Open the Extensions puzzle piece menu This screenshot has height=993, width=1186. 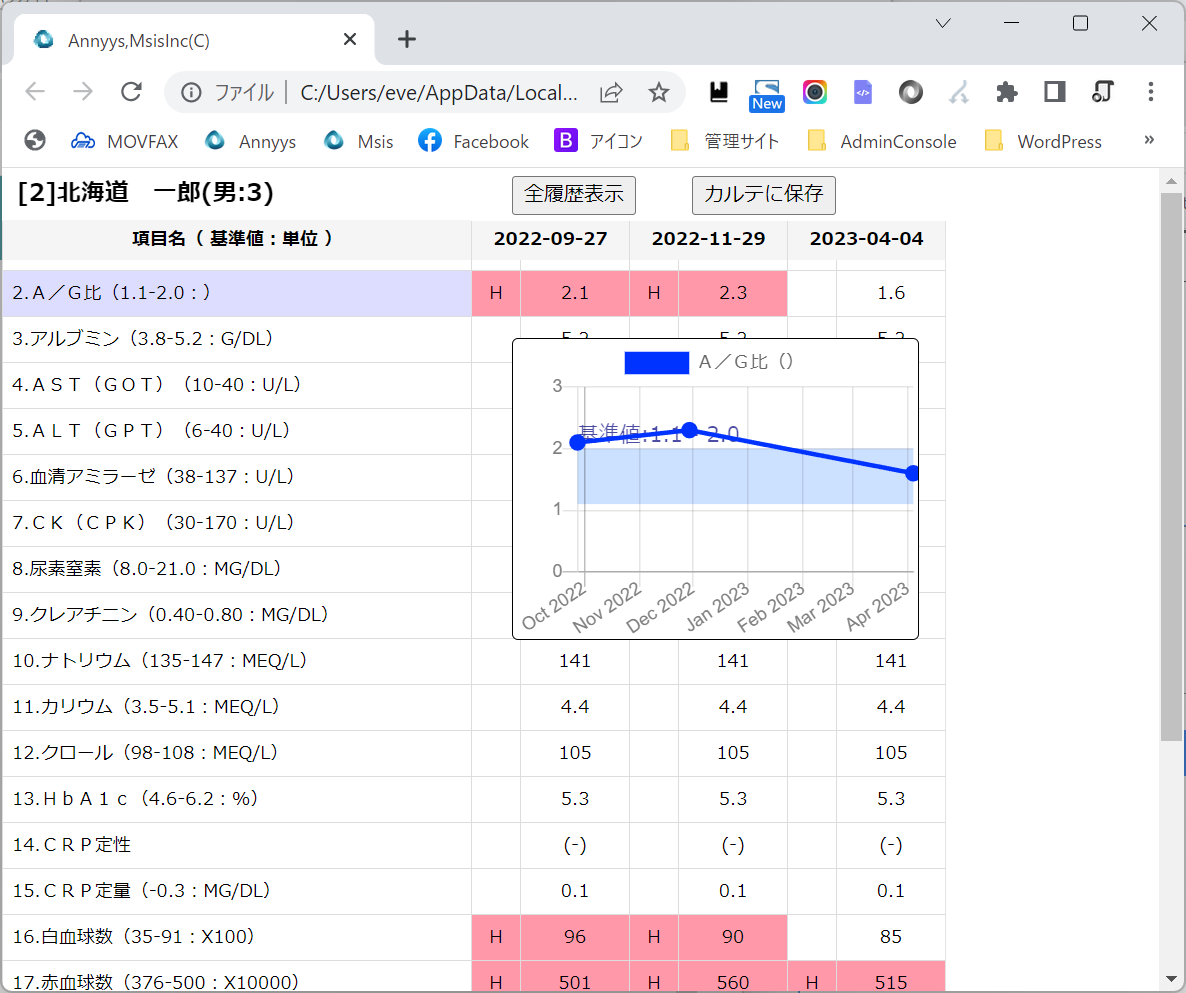[1007, 92]
